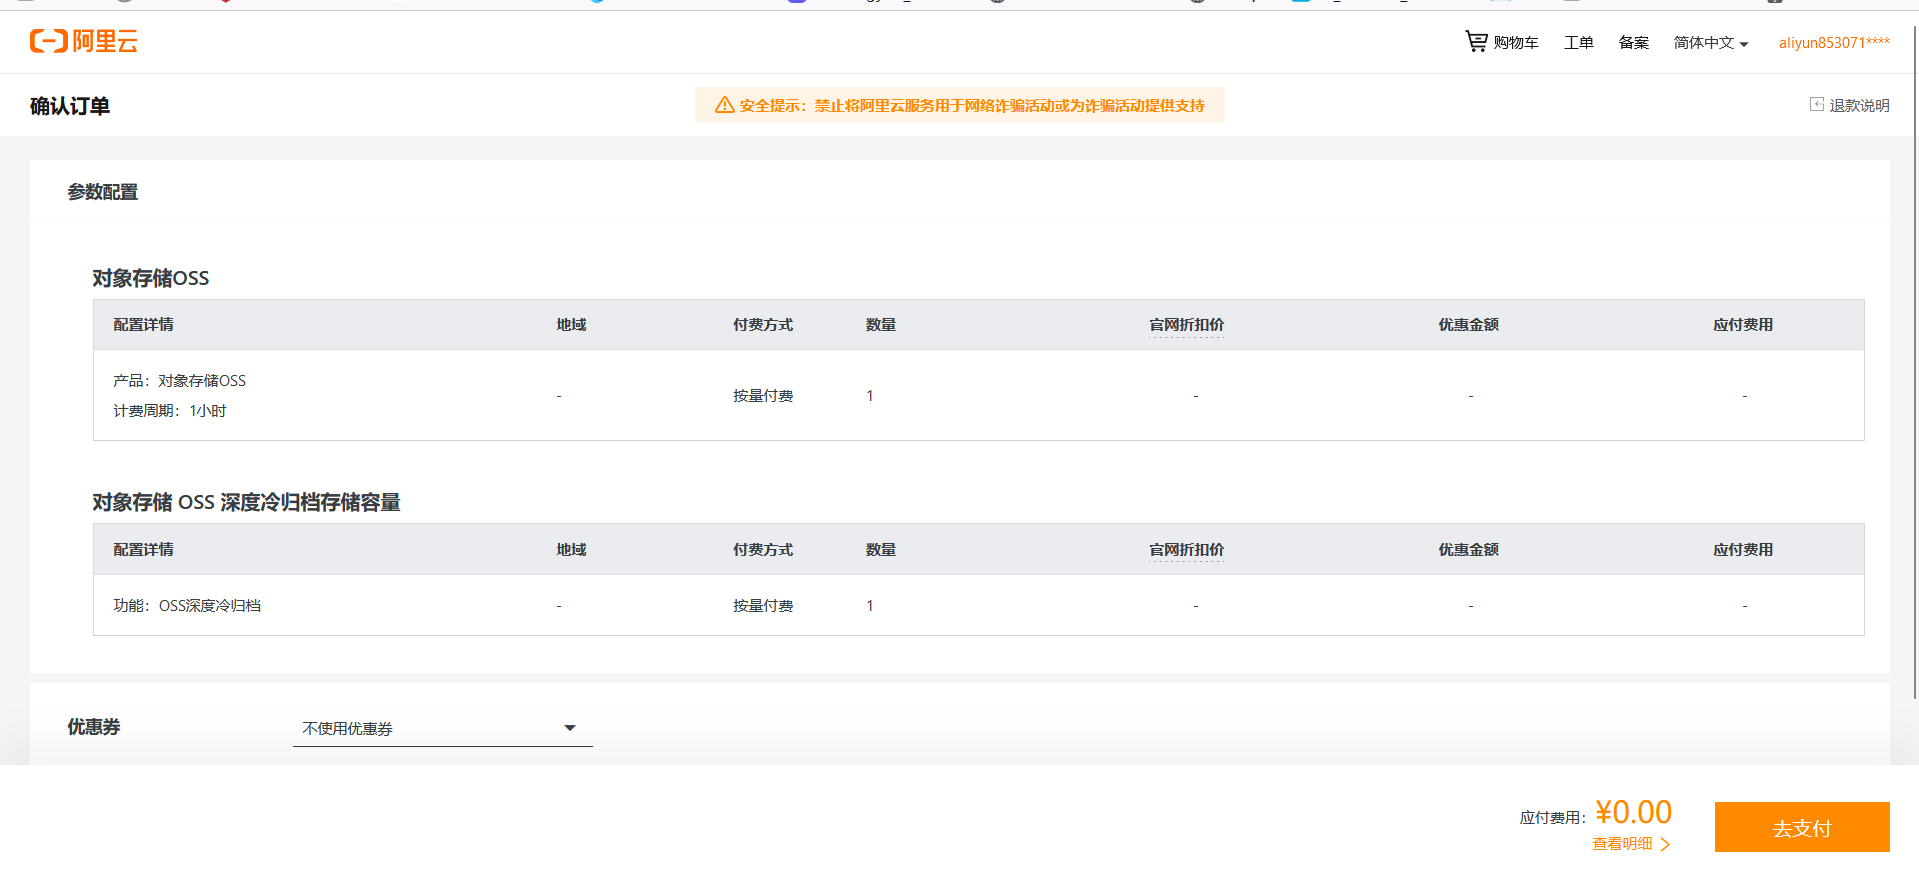Image resolution: width=1919 pixels, height=873 pixels.
Task: Open the shopping cart icon
Action: [1476, 41]
